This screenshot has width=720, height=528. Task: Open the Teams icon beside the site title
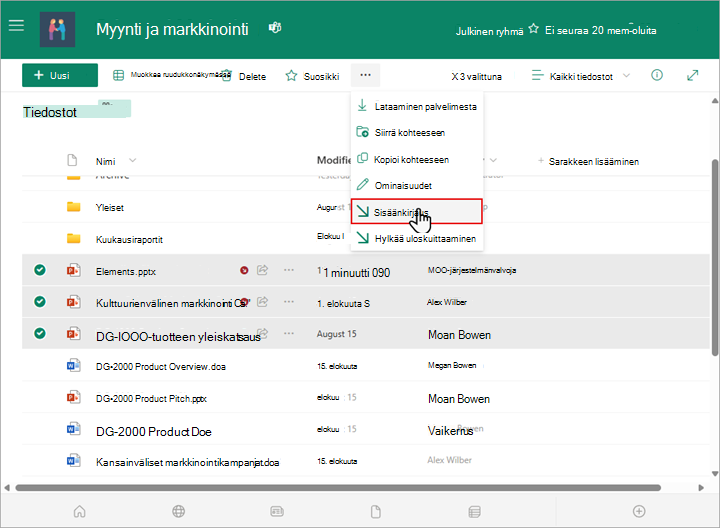click(275, 28)
